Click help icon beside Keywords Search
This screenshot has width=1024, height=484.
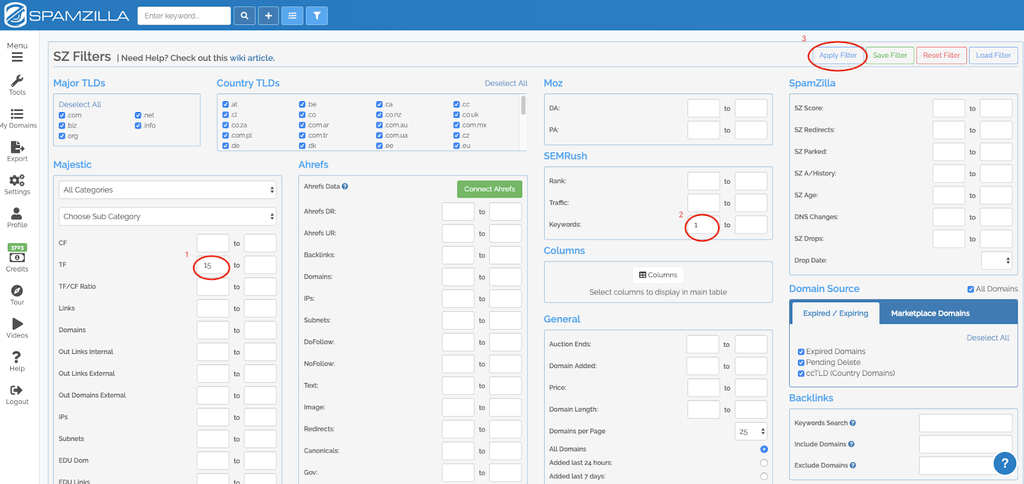(854, 423)
